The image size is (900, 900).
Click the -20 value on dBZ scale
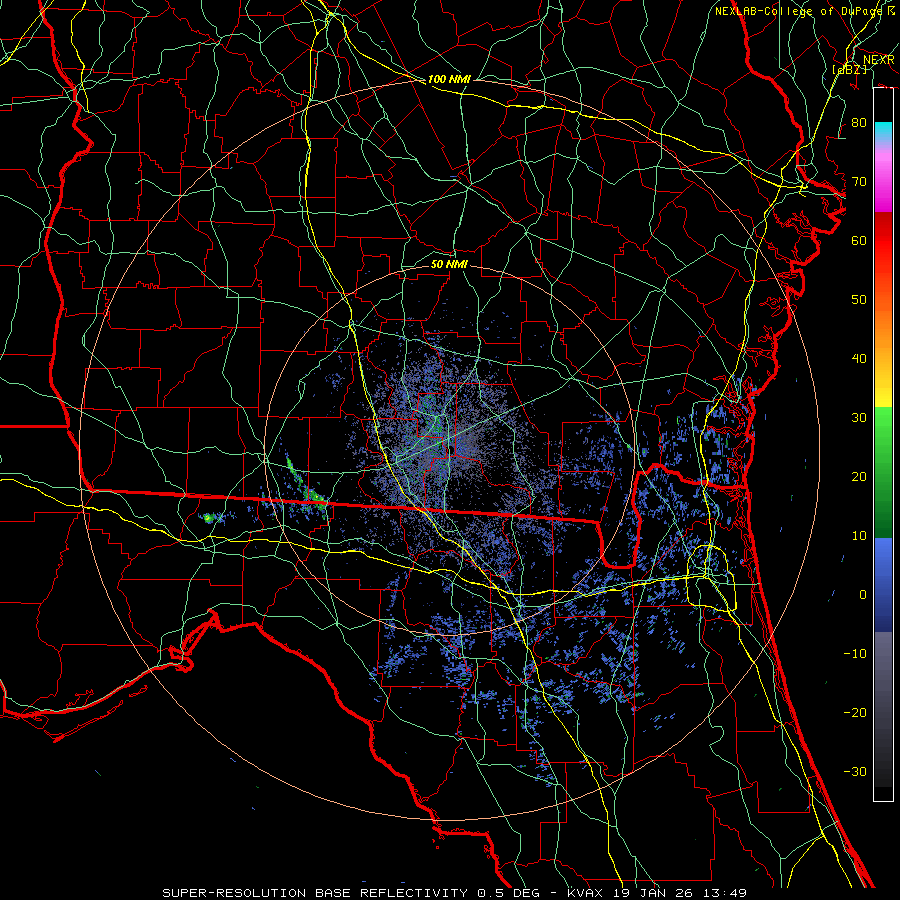[855, 713]
